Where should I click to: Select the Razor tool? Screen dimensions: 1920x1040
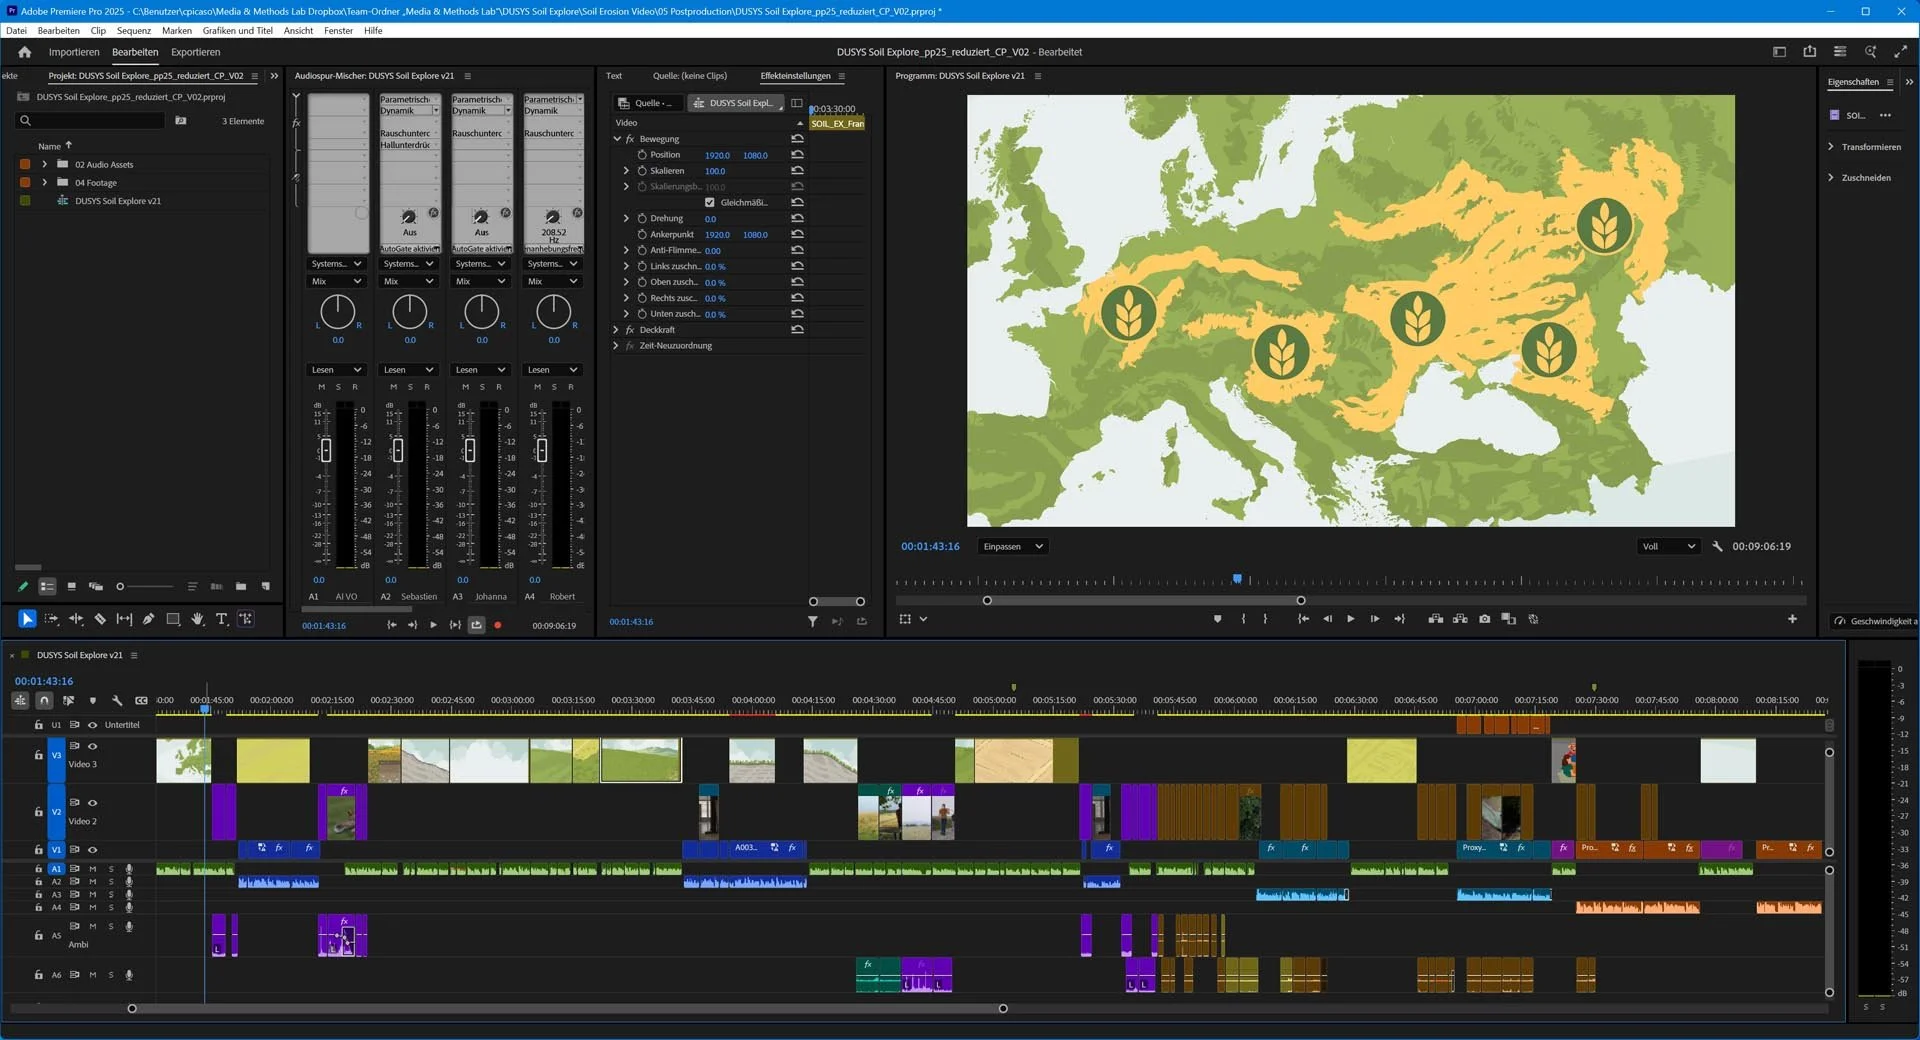(x=100, y=620)
